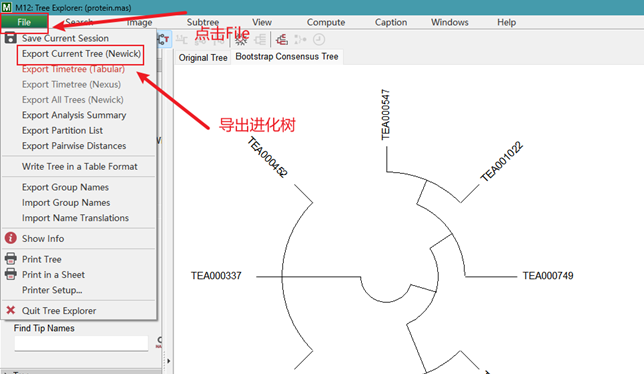The height and width of the screenshot is (374, 644).
Task: Click the red rooted-tree toolbar icon
Action: (282, 39)
